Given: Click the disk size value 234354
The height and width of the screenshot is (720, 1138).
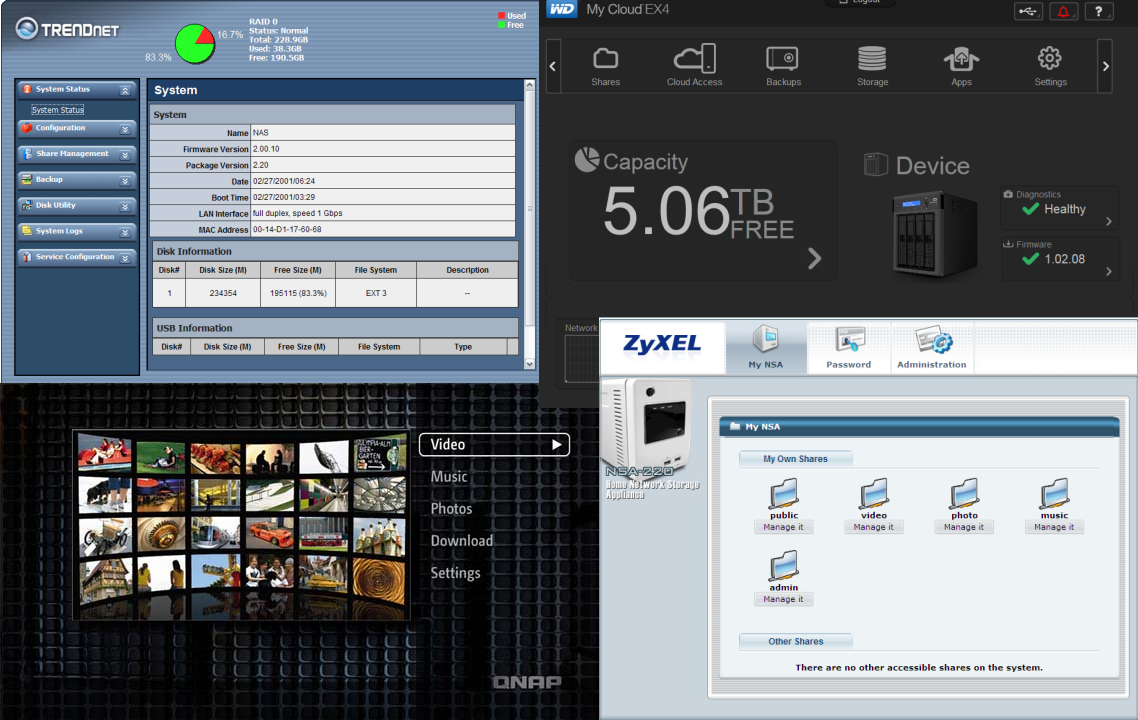Looking at the screenshot, I should click(223, 293).
